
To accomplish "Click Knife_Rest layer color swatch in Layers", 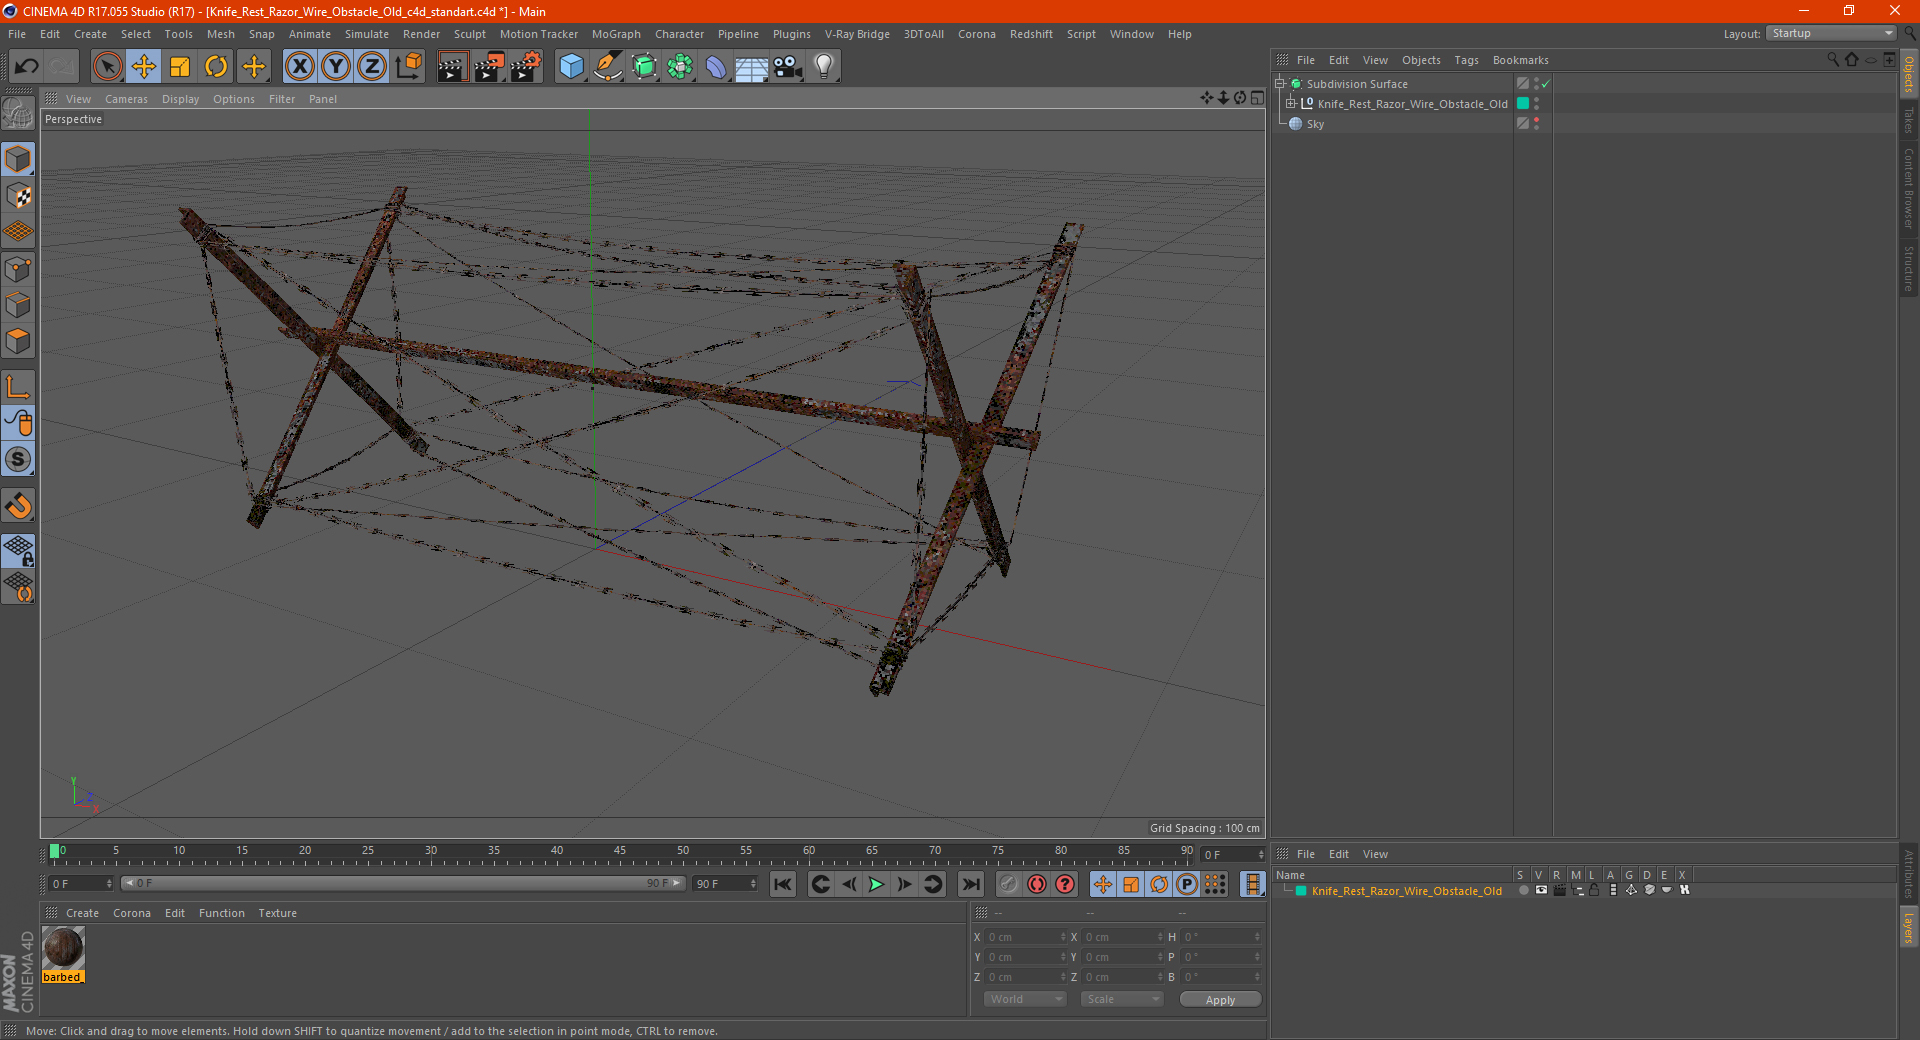I will click(x=1301, y=891).
